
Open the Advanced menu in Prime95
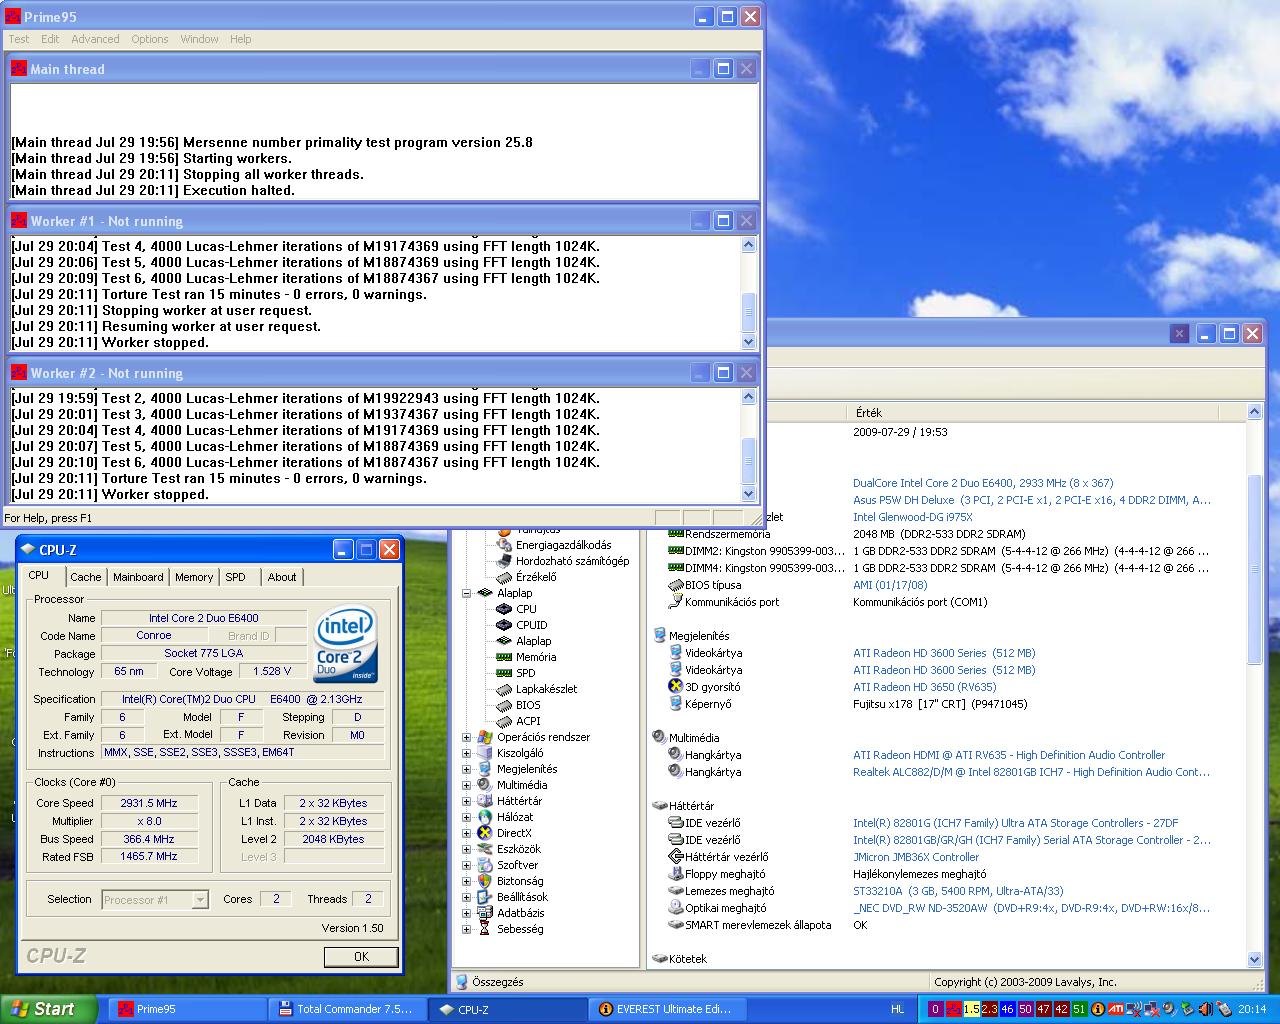point(95,39)
